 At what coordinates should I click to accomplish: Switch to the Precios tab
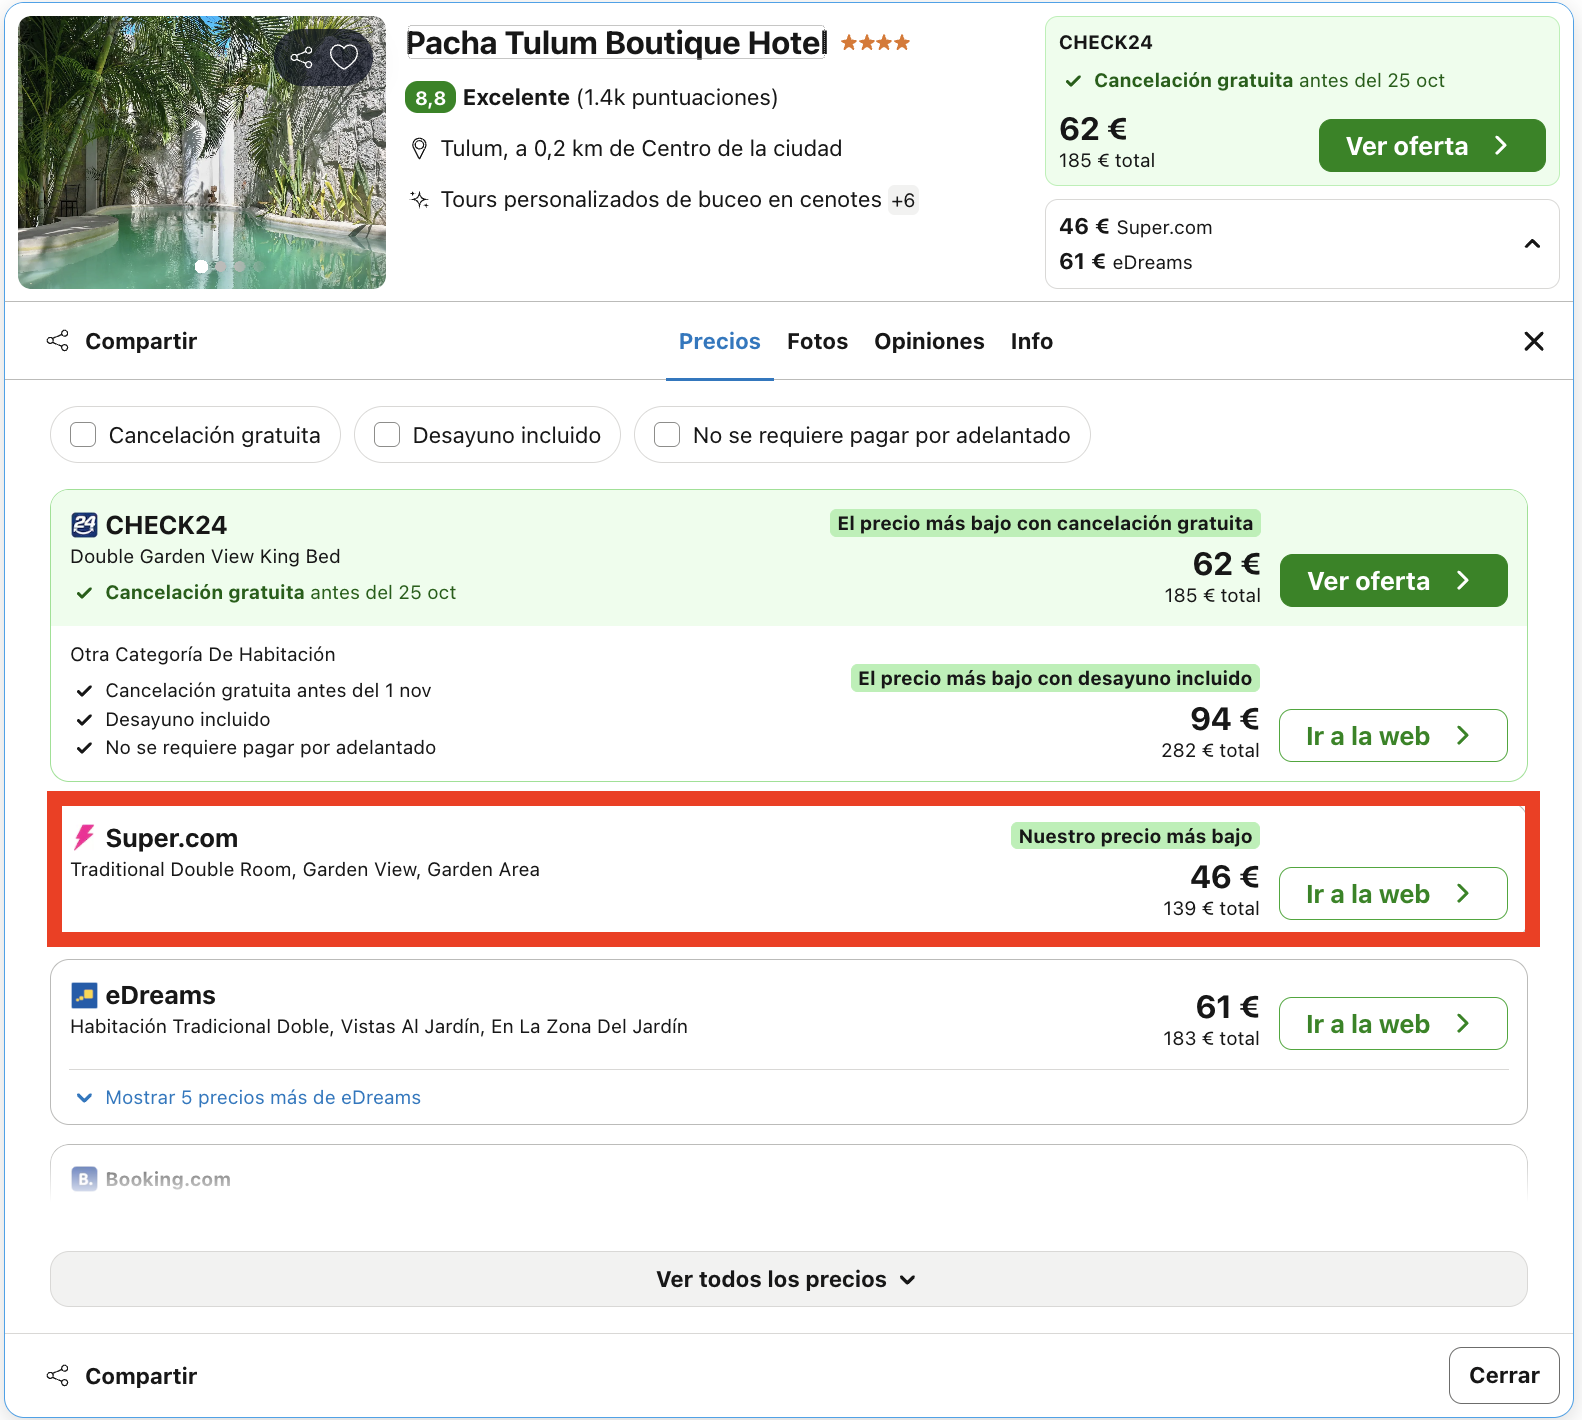coord(720,342)
